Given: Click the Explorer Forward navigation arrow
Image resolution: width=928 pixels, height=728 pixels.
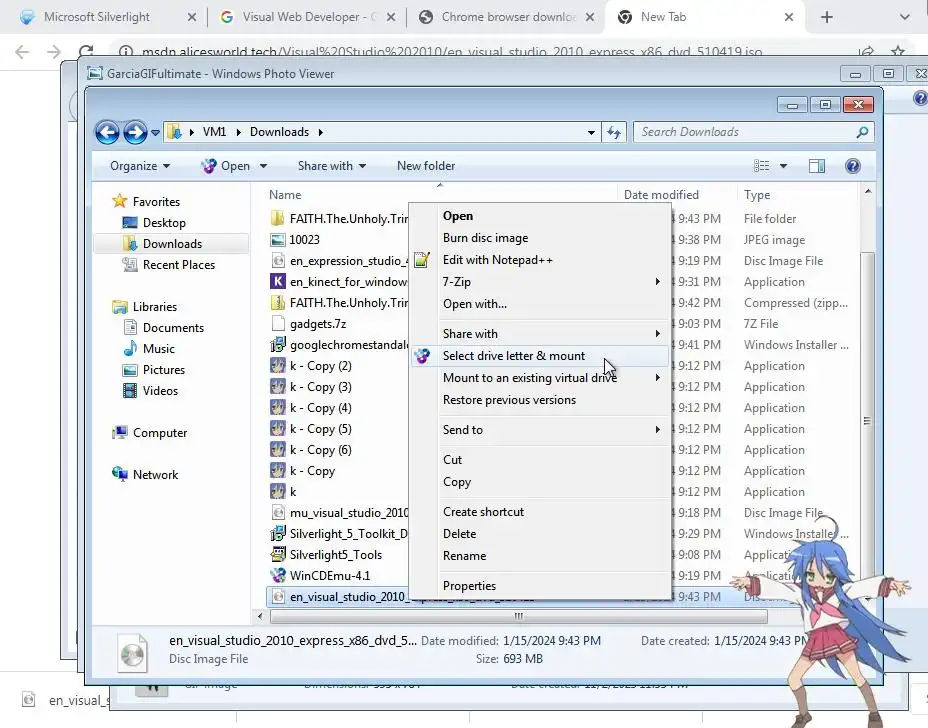Looking at the screenshot, I should tap(135, 132).
